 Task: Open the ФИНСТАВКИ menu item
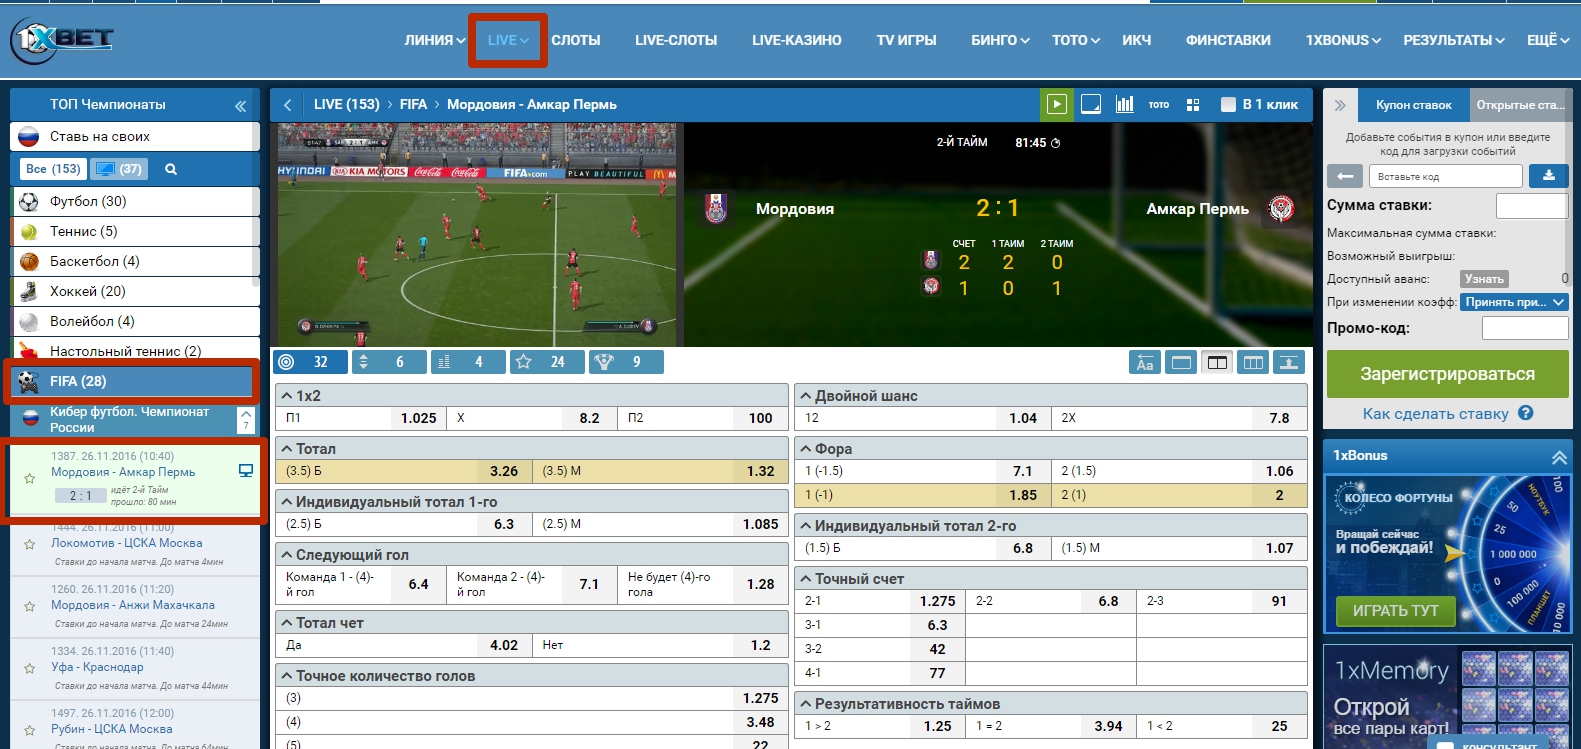(1228, 40)
